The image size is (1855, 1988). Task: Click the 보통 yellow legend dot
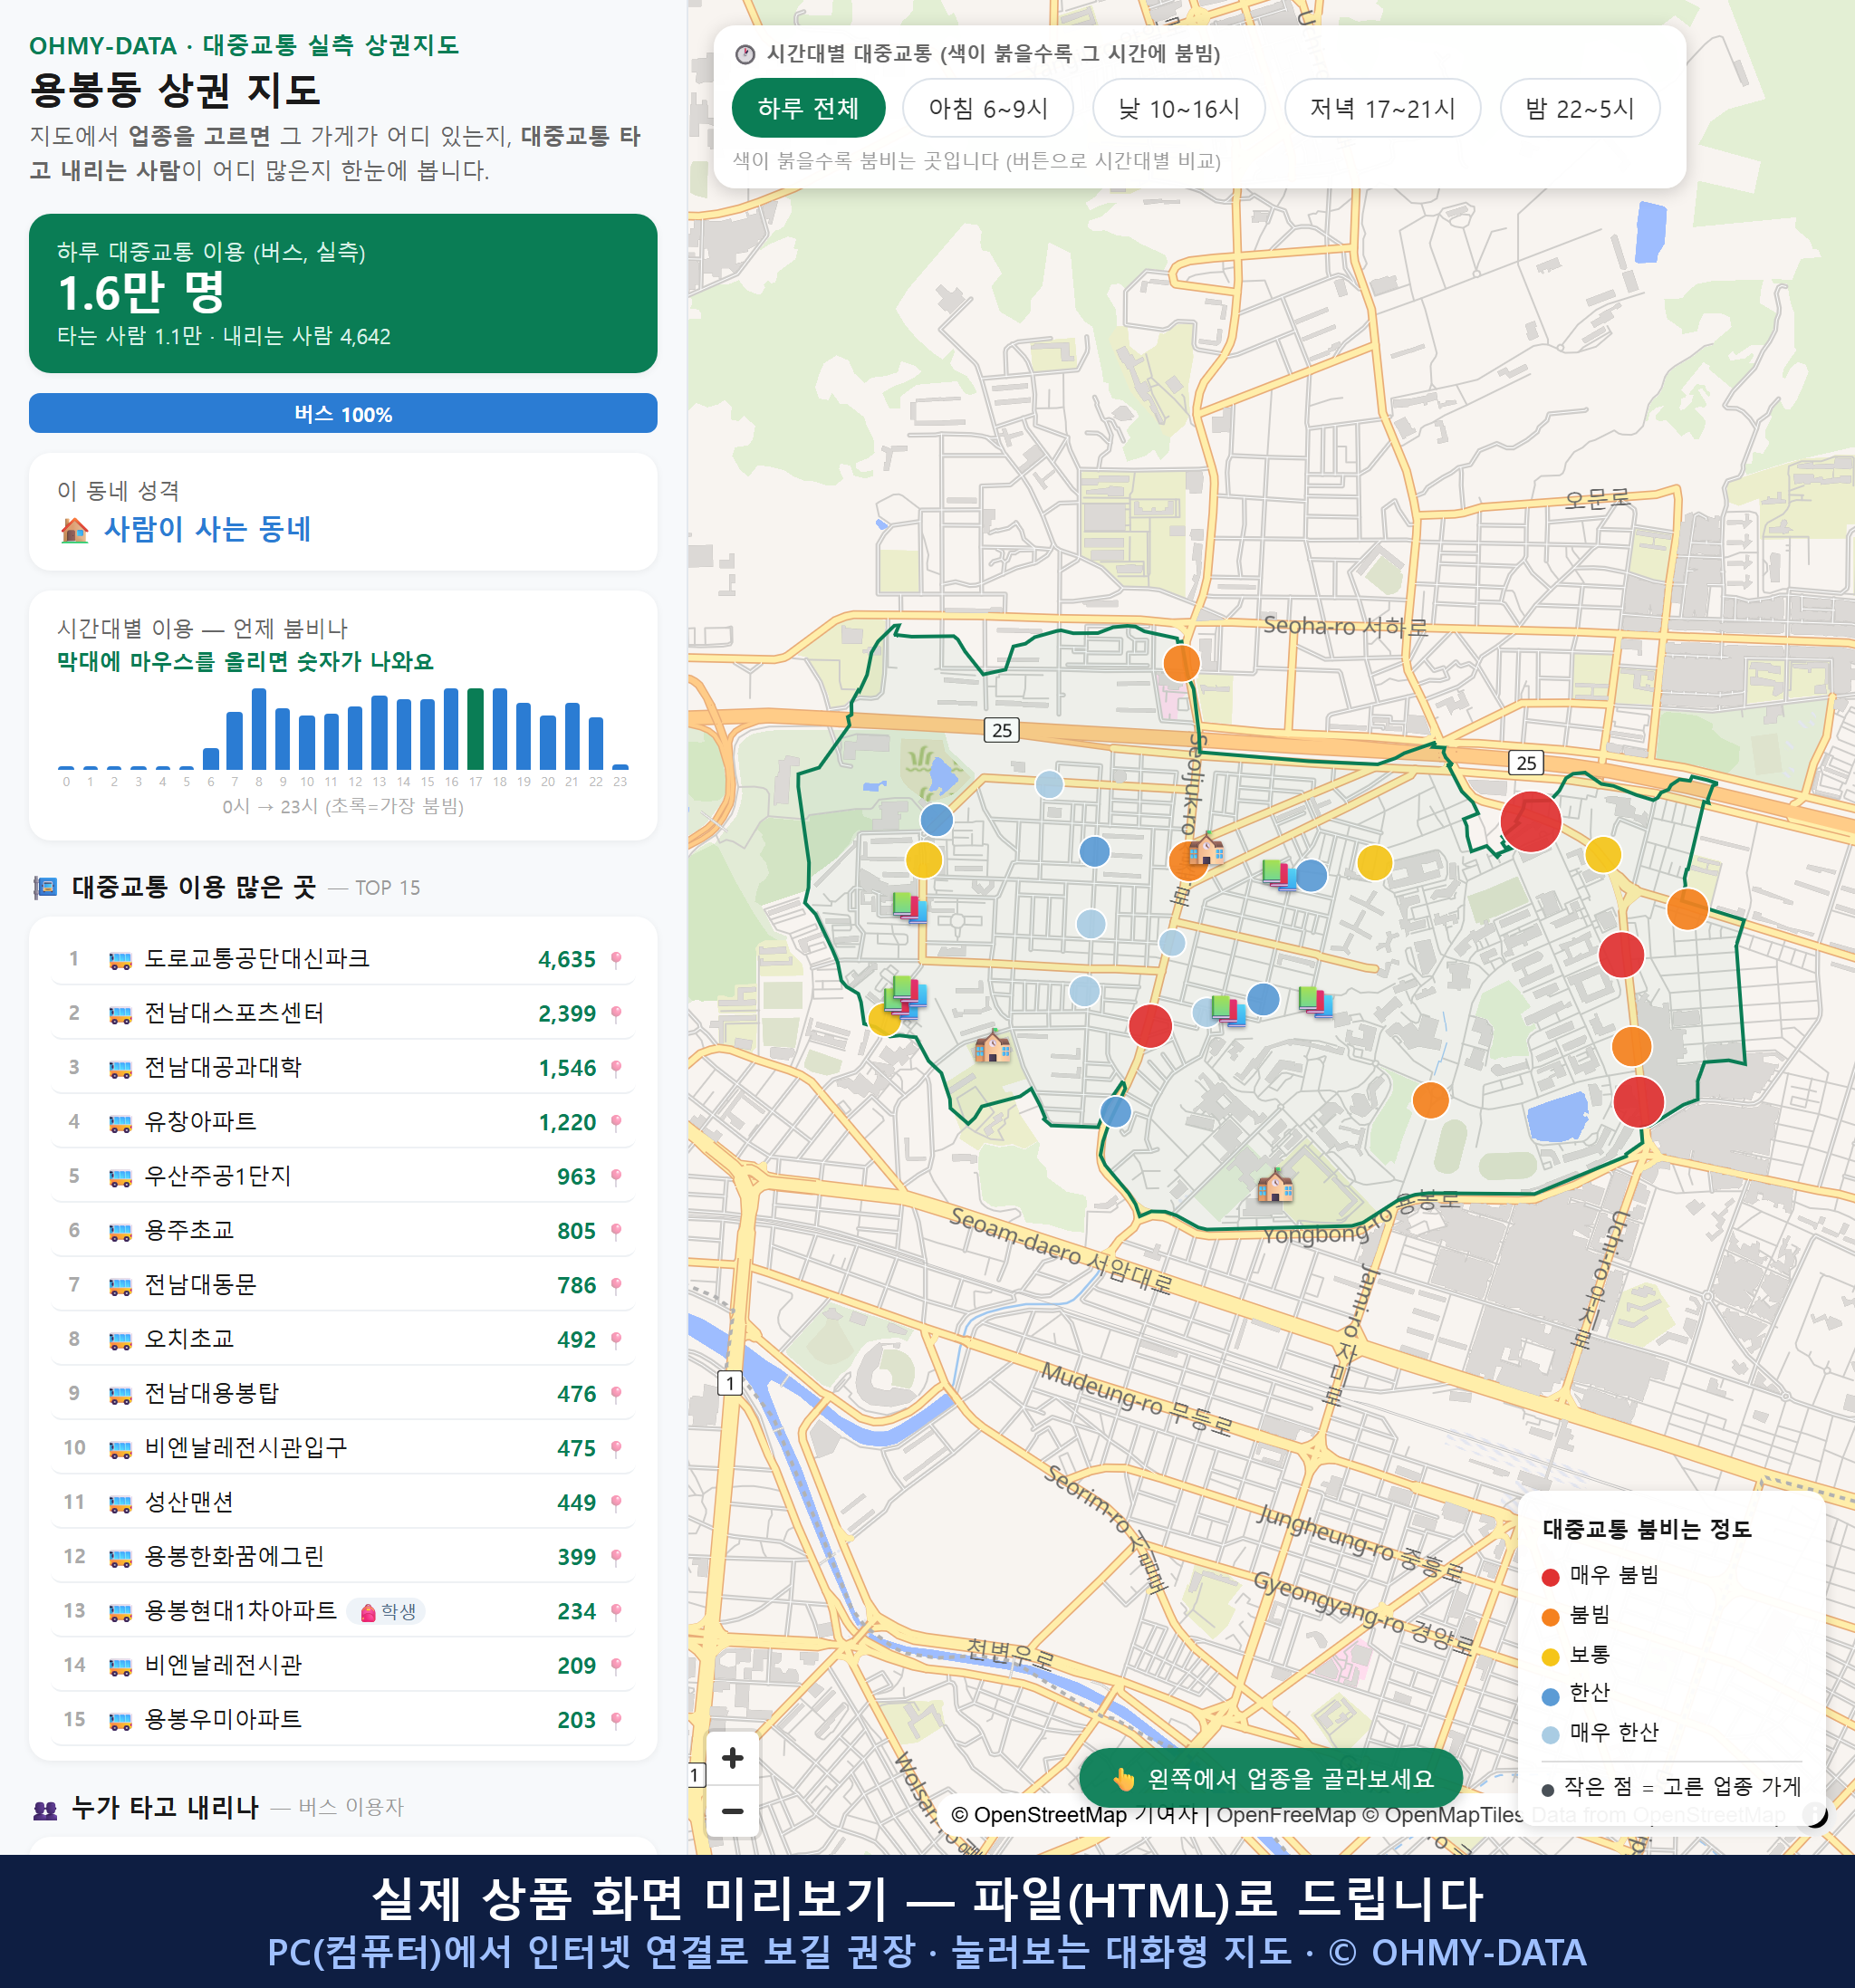pyautogui.click(x=1551, y=1657)
